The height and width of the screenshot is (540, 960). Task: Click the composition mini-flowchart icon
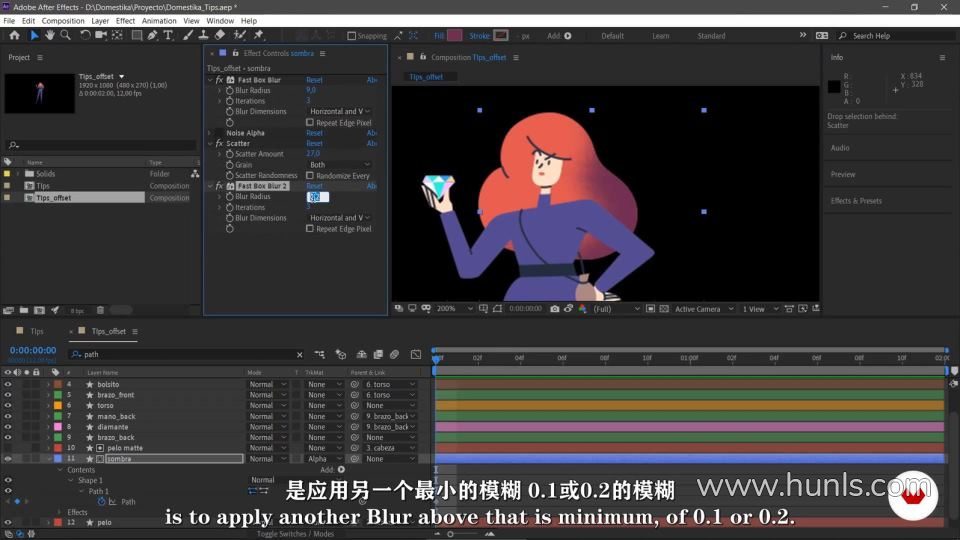click(320, 354)
